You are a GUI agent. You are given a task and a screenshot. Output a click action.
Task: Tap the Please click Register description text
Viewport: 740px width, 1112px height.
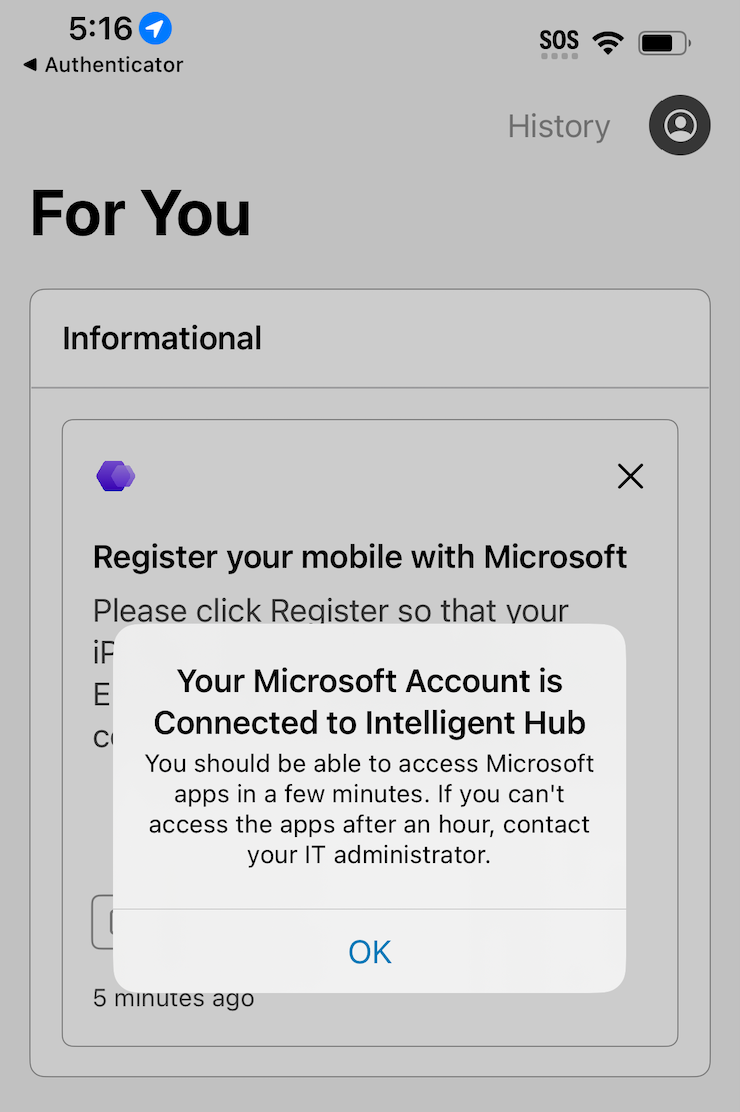330,610
